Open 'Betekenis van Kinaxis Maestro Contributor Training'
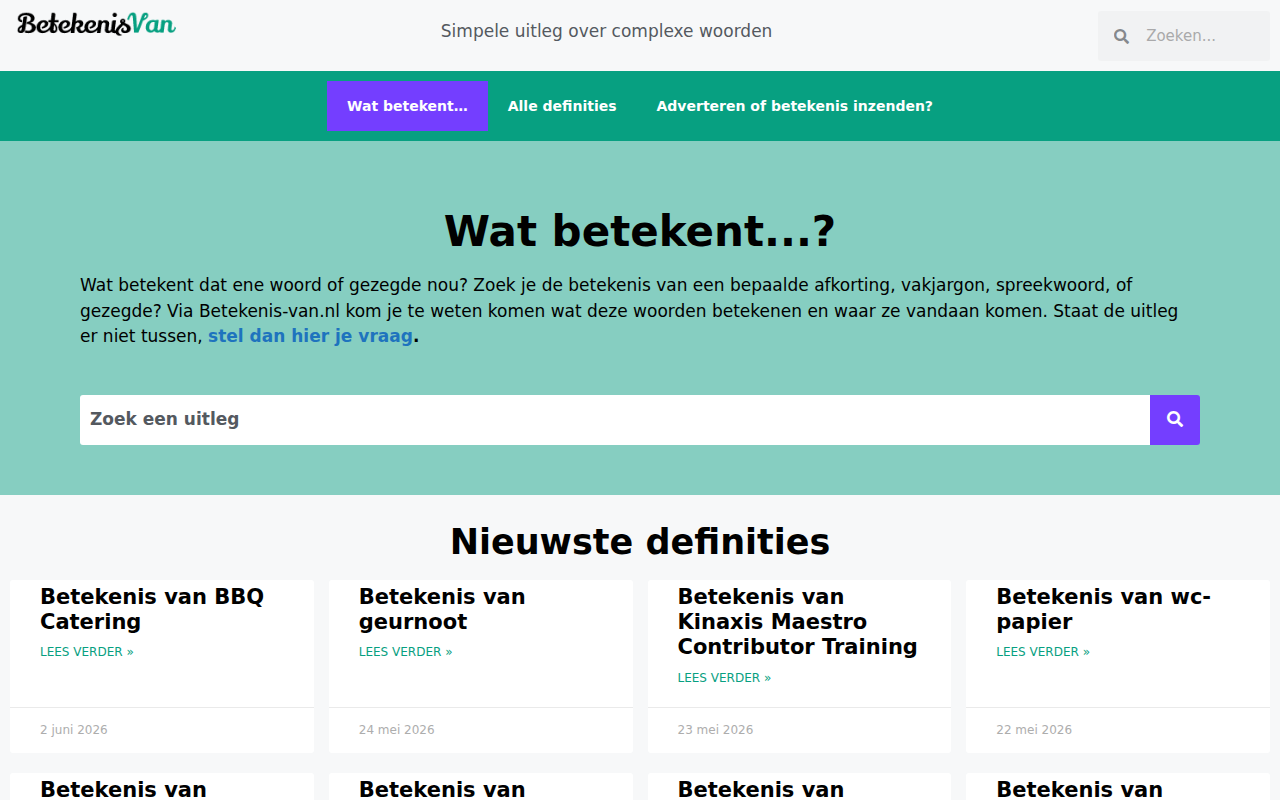The height and width of the screenshot is (800, 1280). tap(797, 622)
